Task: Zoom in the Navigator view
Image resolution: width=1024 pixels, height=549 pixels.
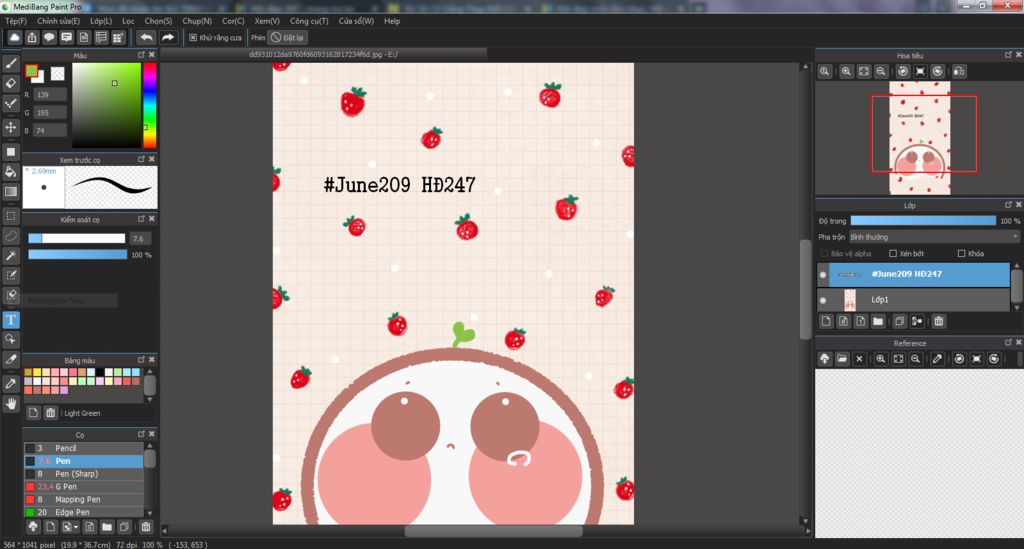Action: point(846,71)
